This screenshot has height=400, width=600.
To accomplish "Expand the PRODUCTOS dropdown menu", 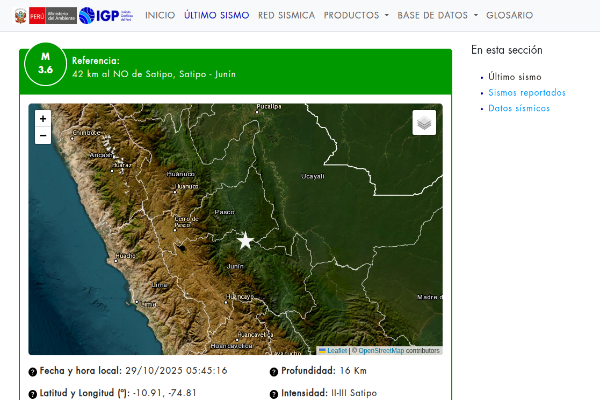I will click(x=356, y=15).
